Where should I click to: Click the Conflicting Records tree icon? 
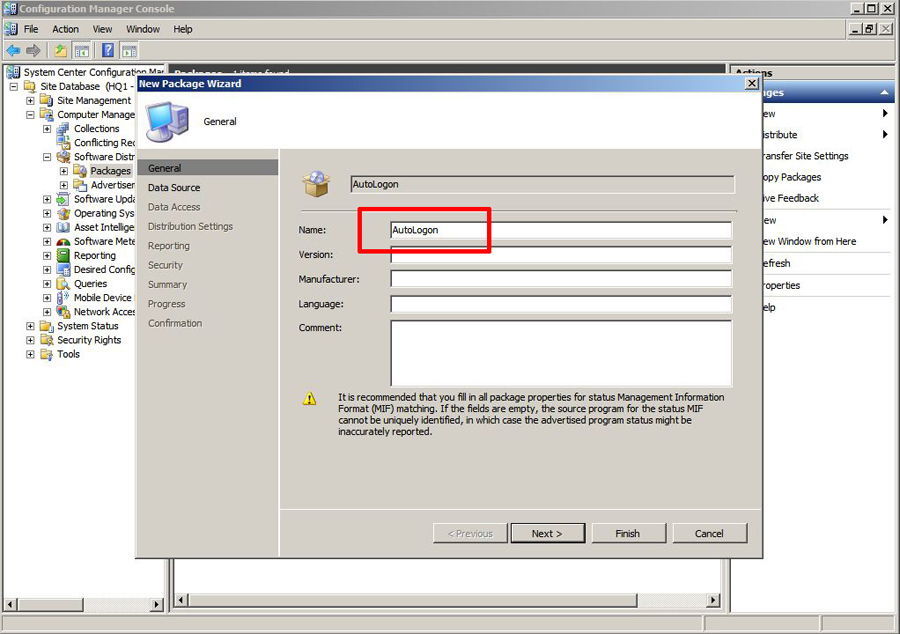point(63,142)
